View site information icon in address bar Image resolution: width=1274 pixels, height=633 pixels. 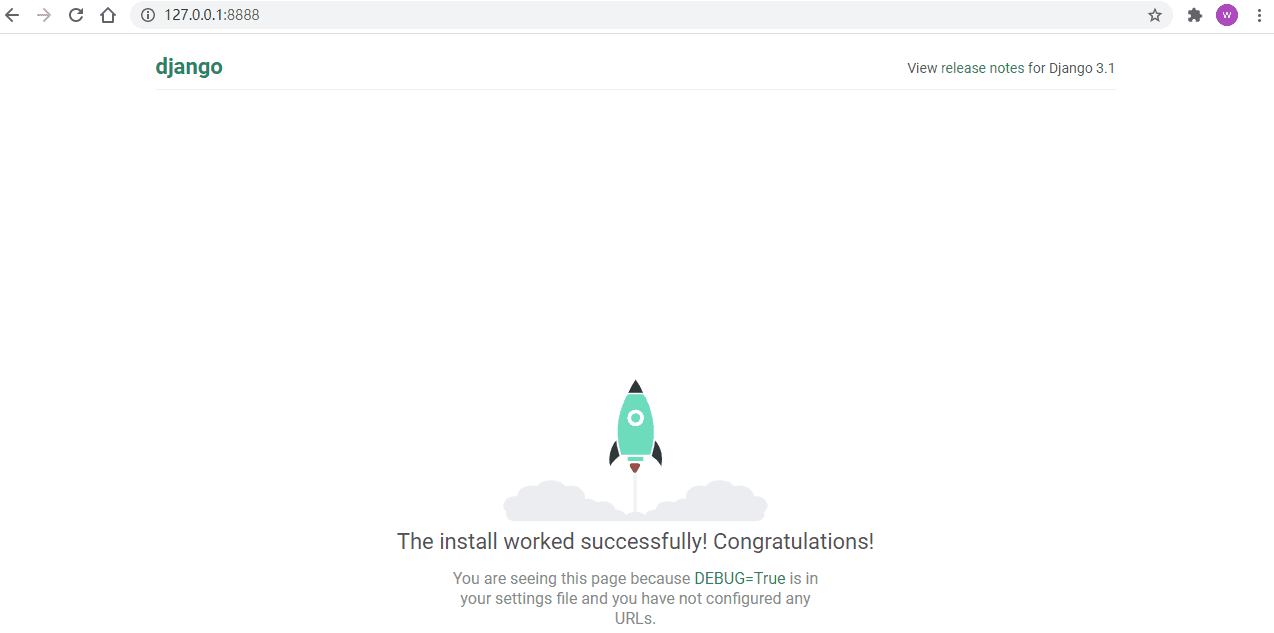click(x=148, y=15)
